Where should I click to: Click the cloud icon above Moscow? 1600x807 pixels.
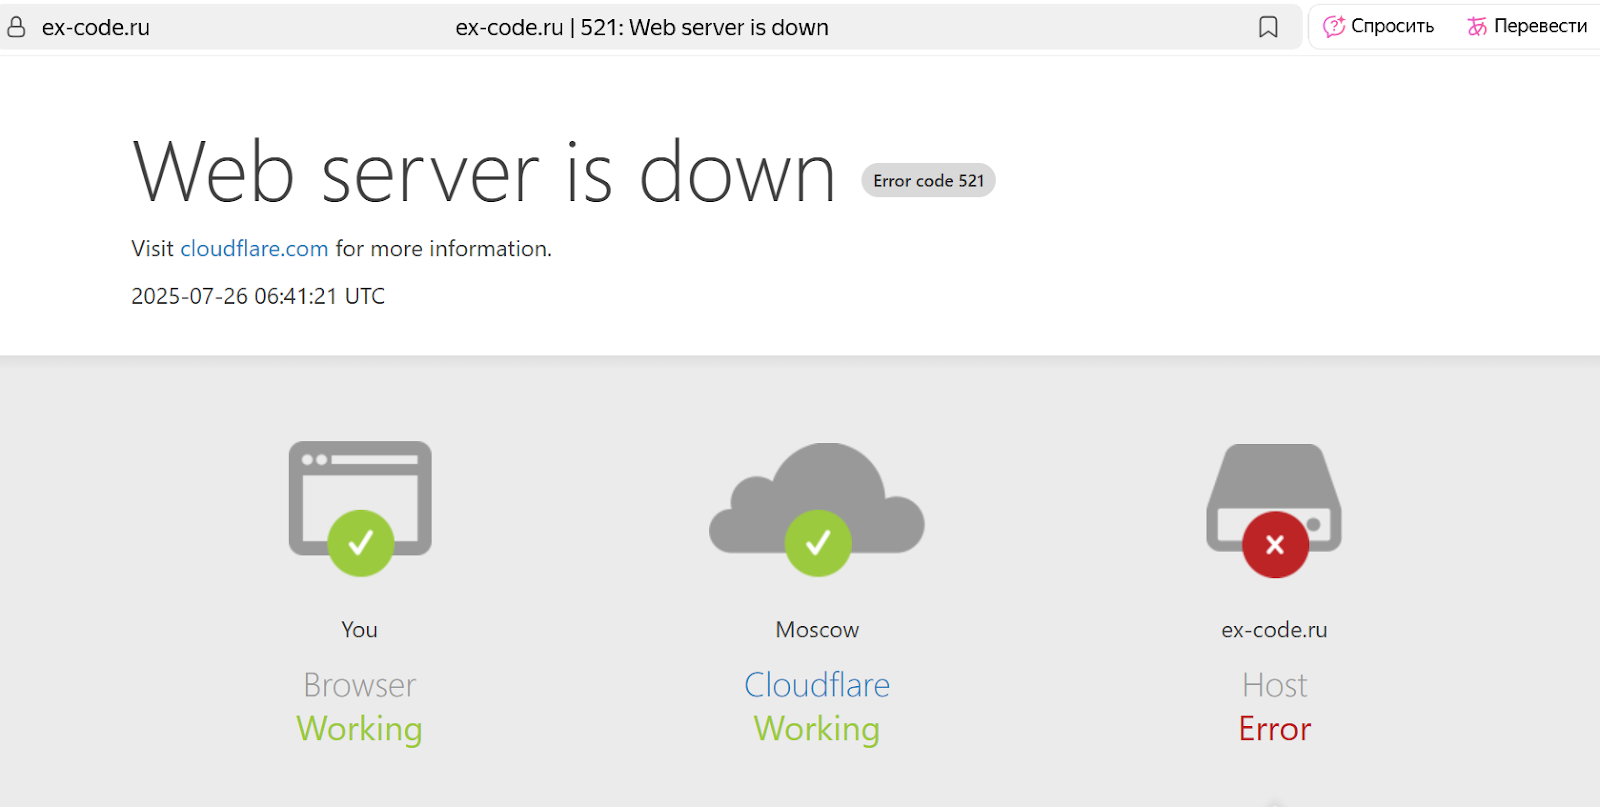click(817, 508)
